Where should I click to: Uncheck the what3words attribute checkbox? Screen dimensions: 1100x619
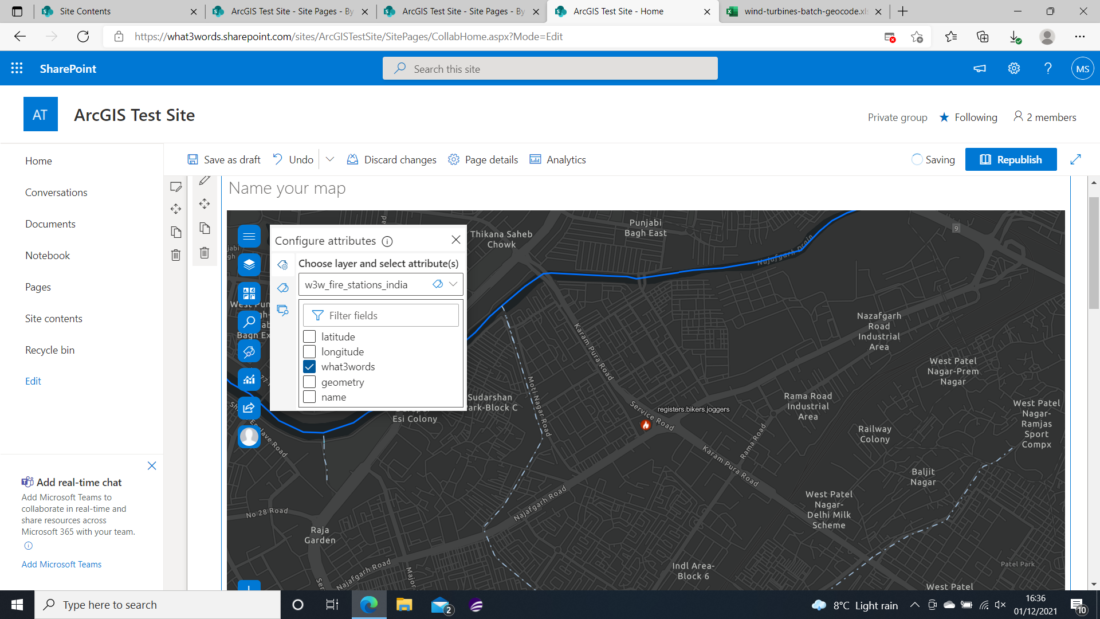(309, 366)
